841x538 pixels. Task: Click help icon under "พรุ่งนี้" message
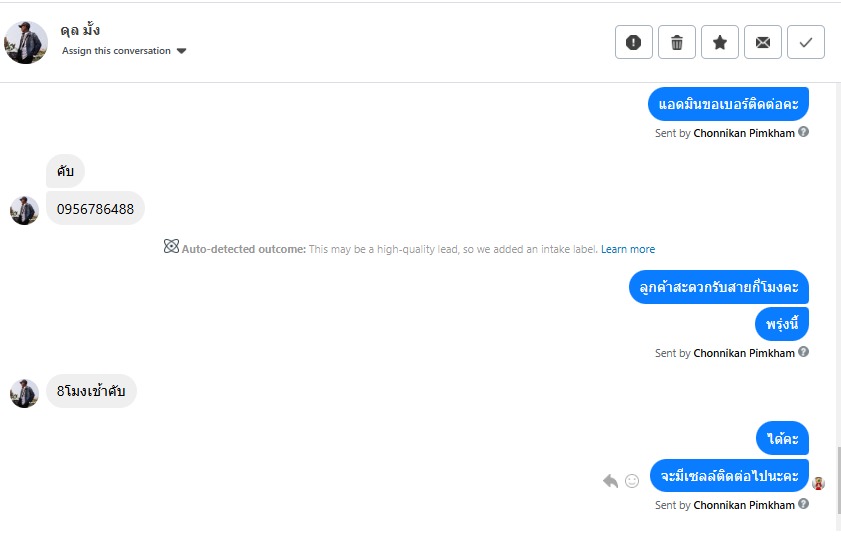pos(803,352)
